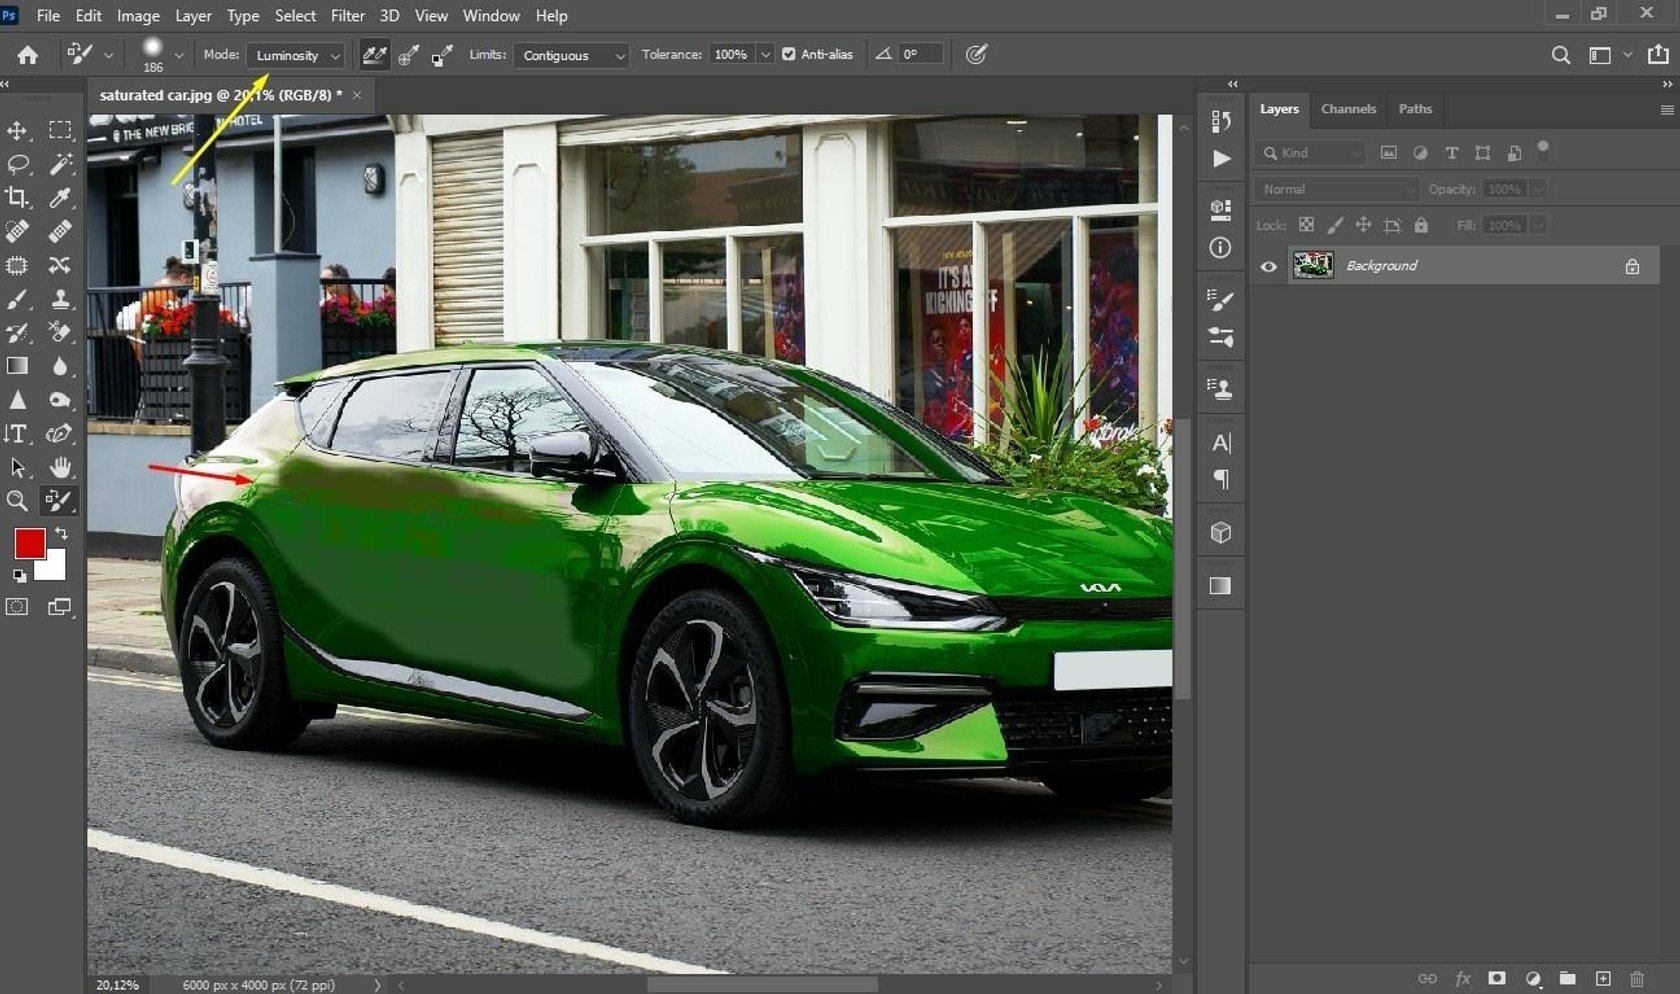The height and width of the screenshot is (994, 1680).
Task: Select the Lasso tool
Action: pyautogui.click(x=16, y=164)
